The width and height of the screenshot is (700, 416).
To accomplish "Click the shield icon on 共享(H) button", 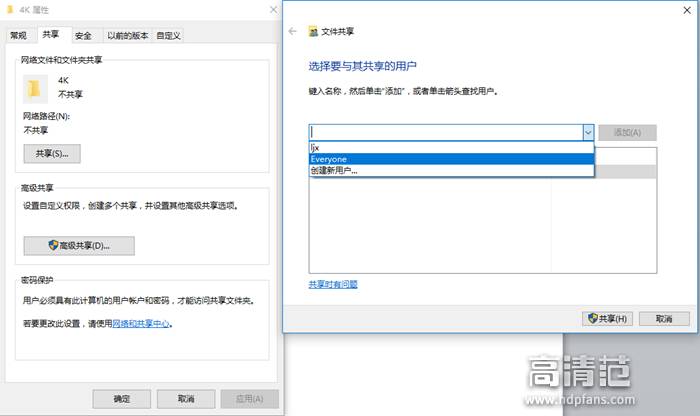I will pos(593,318).
